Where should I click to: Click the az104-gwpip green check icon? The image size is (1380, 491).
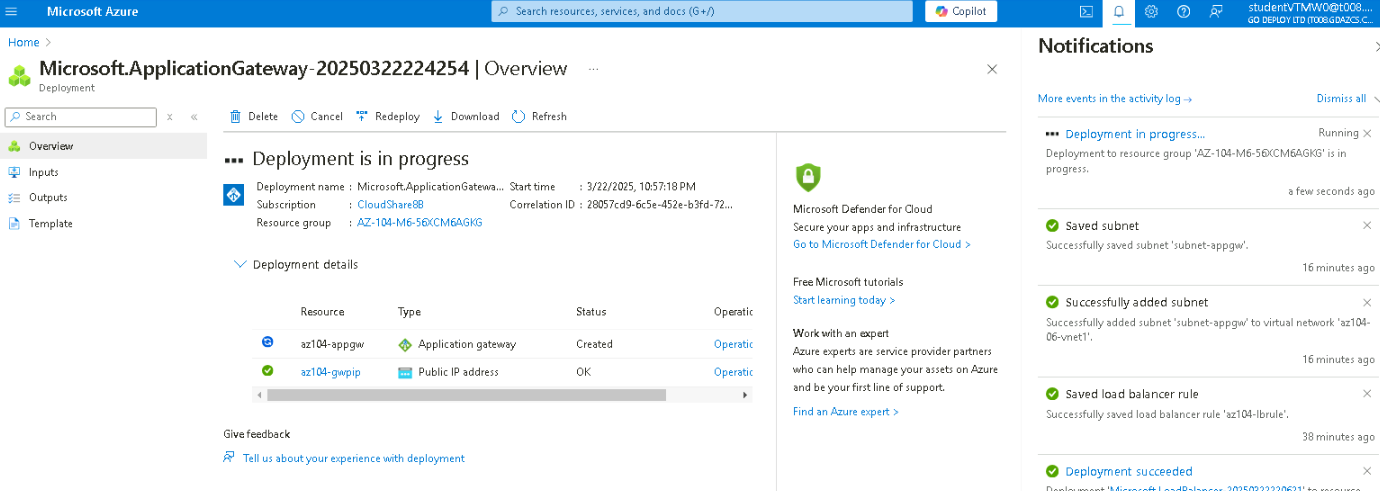(x=267, y=370)
